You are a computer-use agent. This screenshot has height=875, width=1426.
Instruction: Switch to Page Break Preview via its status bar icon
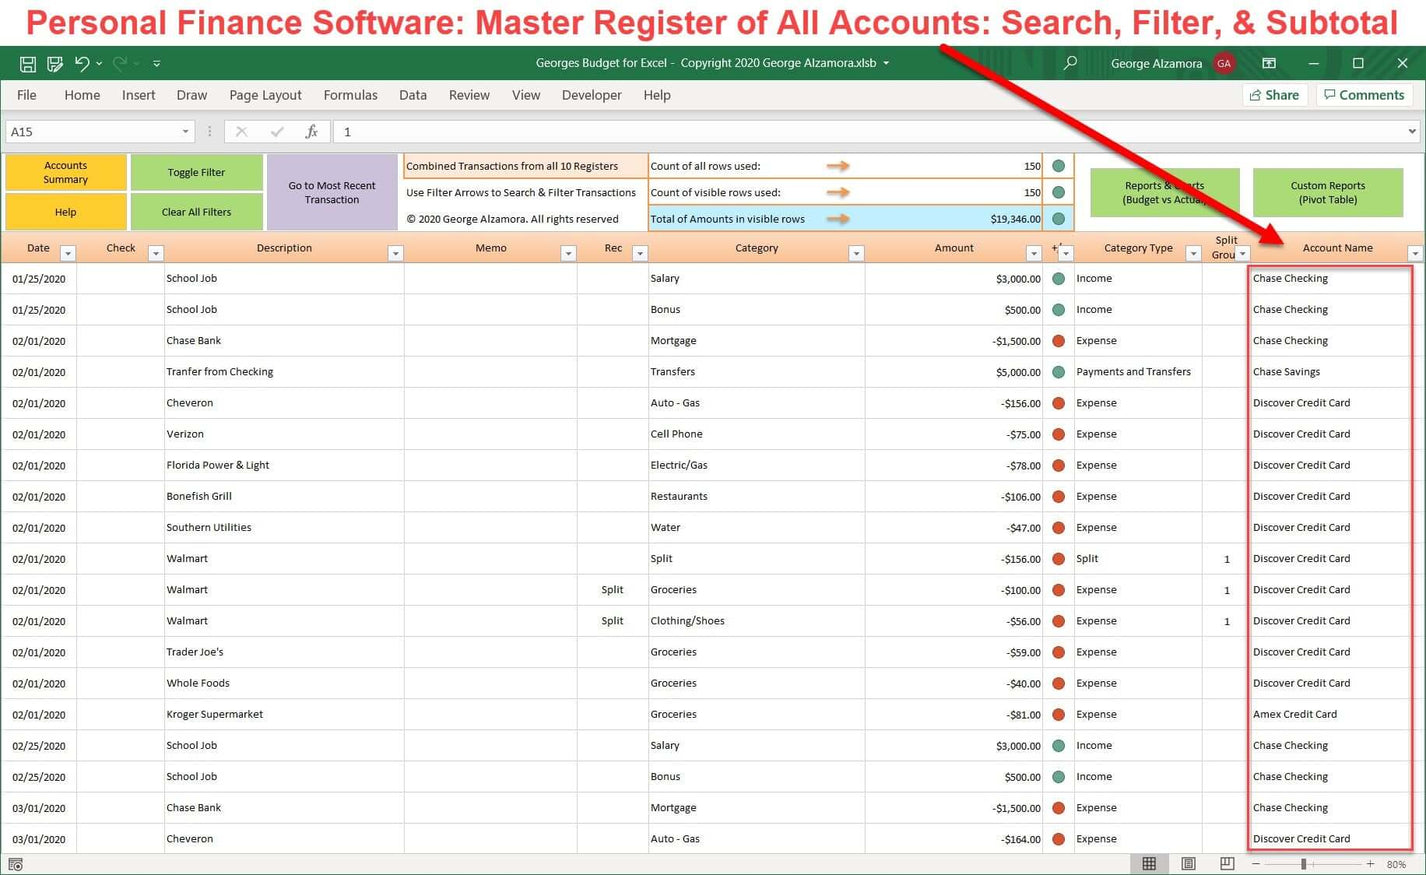coord(1227,863)
